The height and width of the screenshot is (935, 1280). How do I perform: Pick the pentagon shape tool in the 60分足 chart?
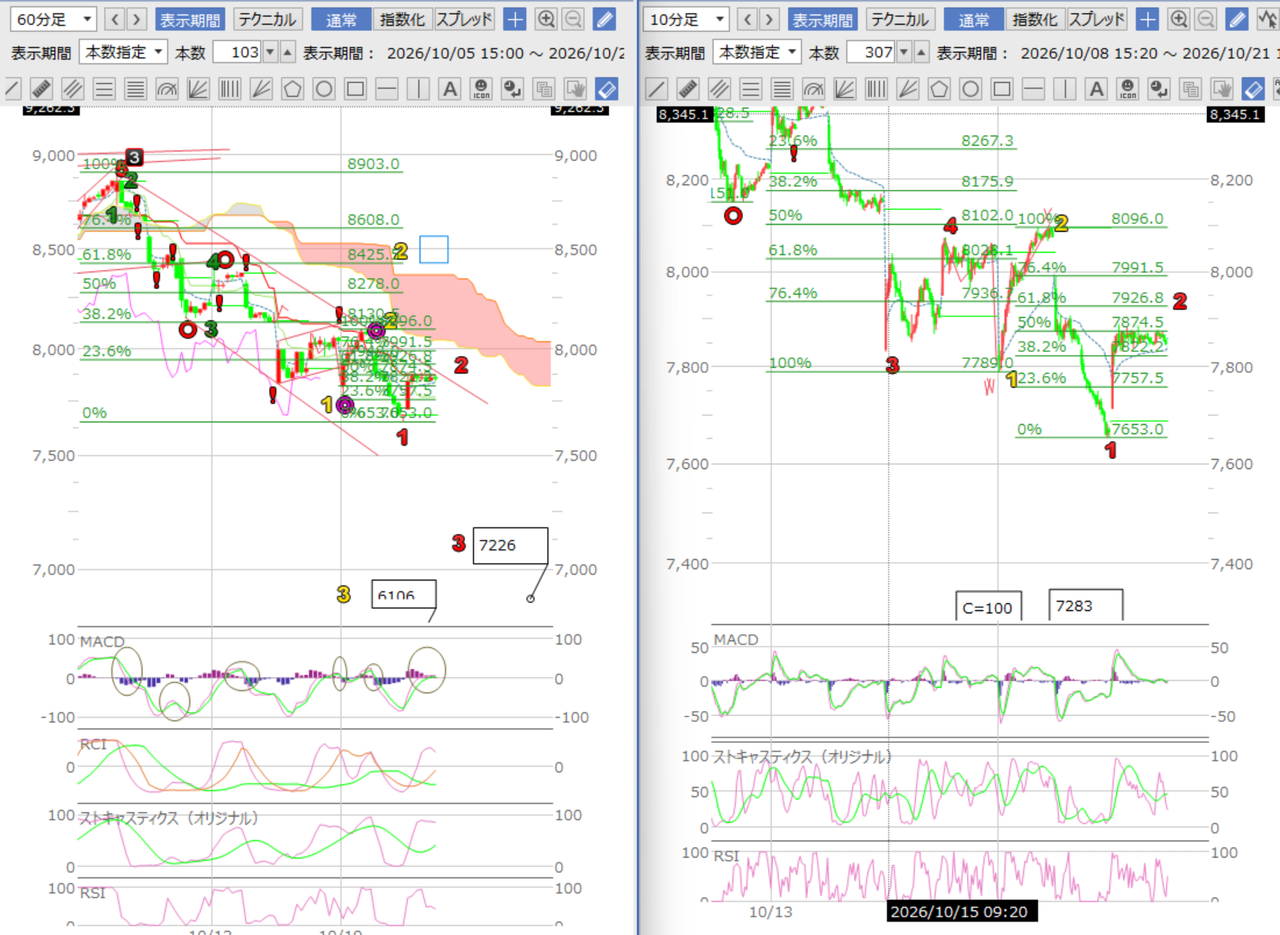(x=293, y=88)
